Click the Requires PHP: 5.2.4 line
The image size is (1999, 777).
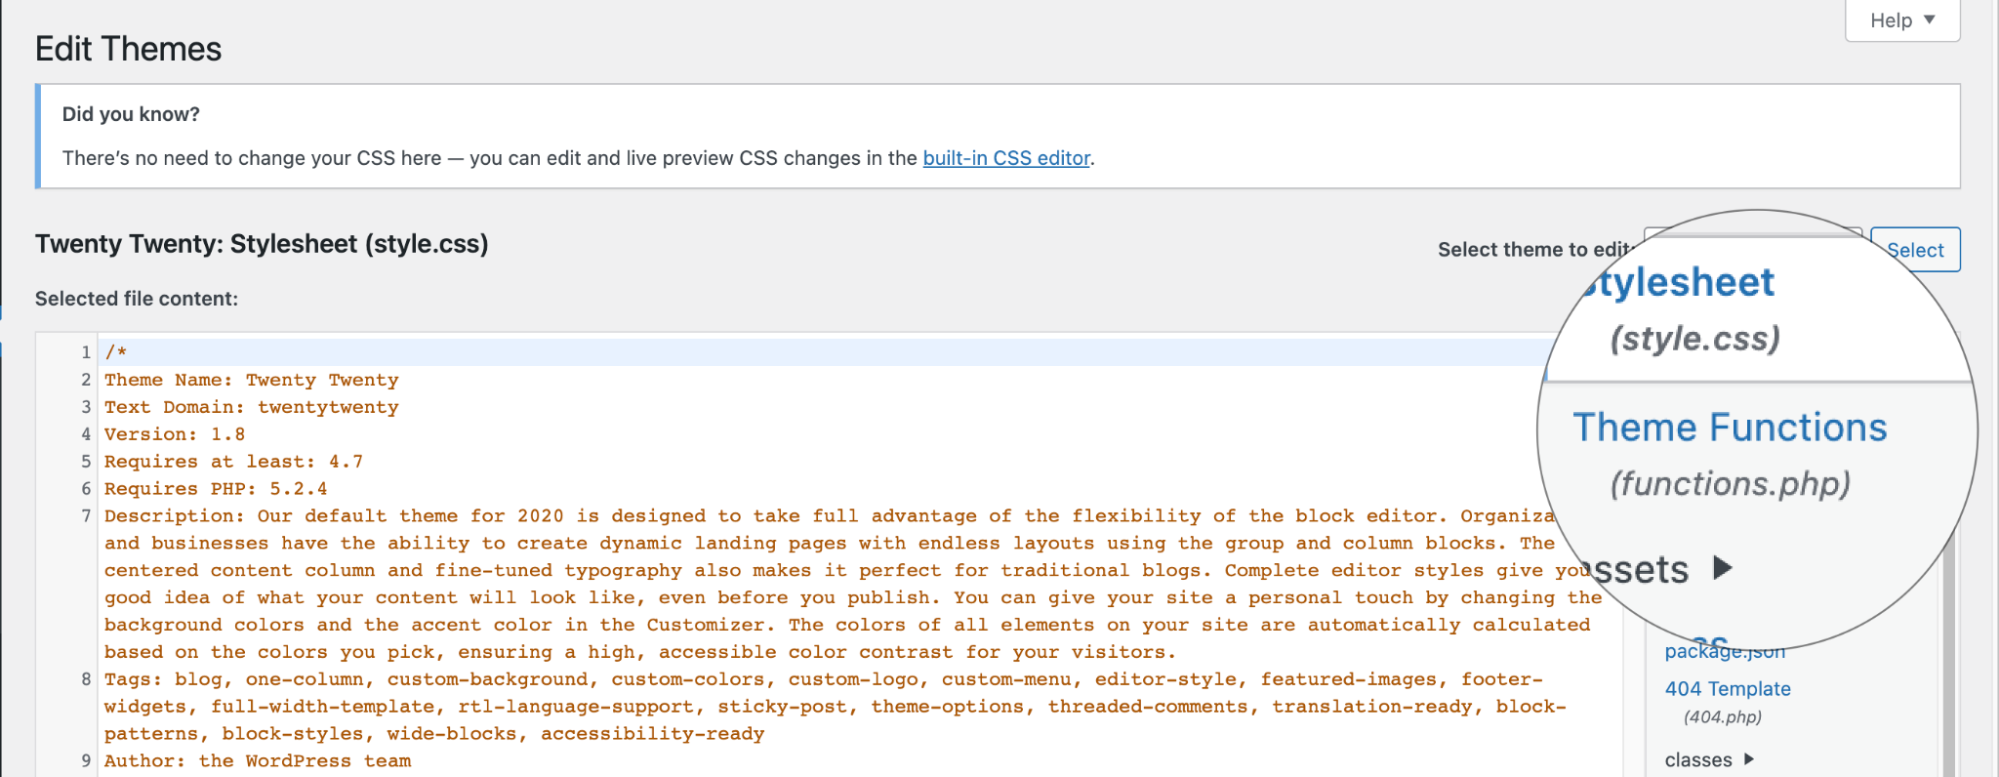(x=215, y=489)
